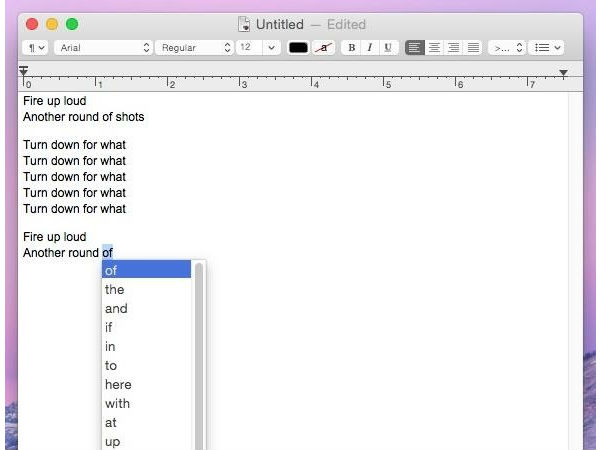Click the Untitled document icon in title bar
The width and height of the screenshot is (600, 450).
(x=244, y=24)
